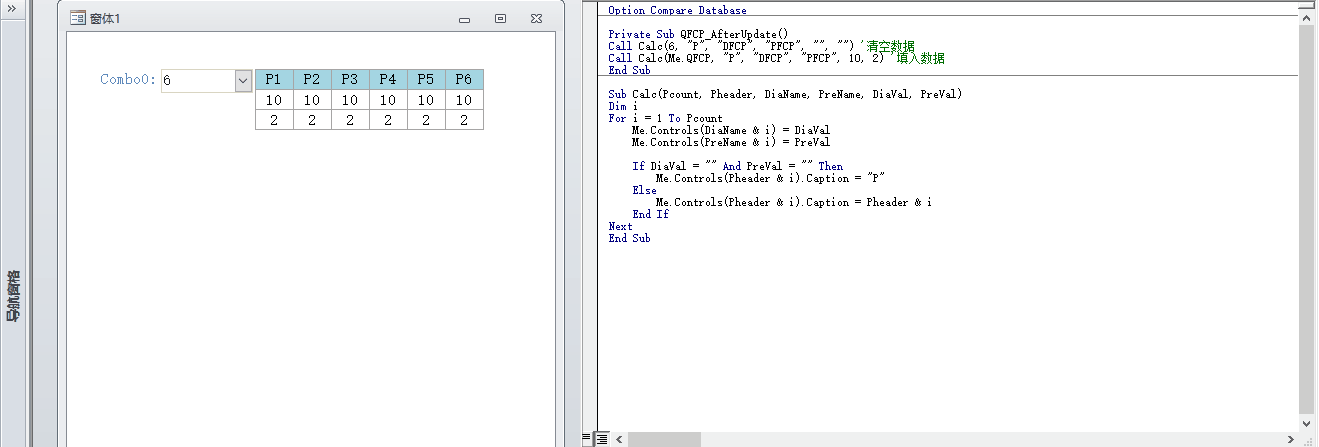The width and height of the screenshot is (1319, 447).
Task: Click the P3 header label
Action: (x=350, y=80)
